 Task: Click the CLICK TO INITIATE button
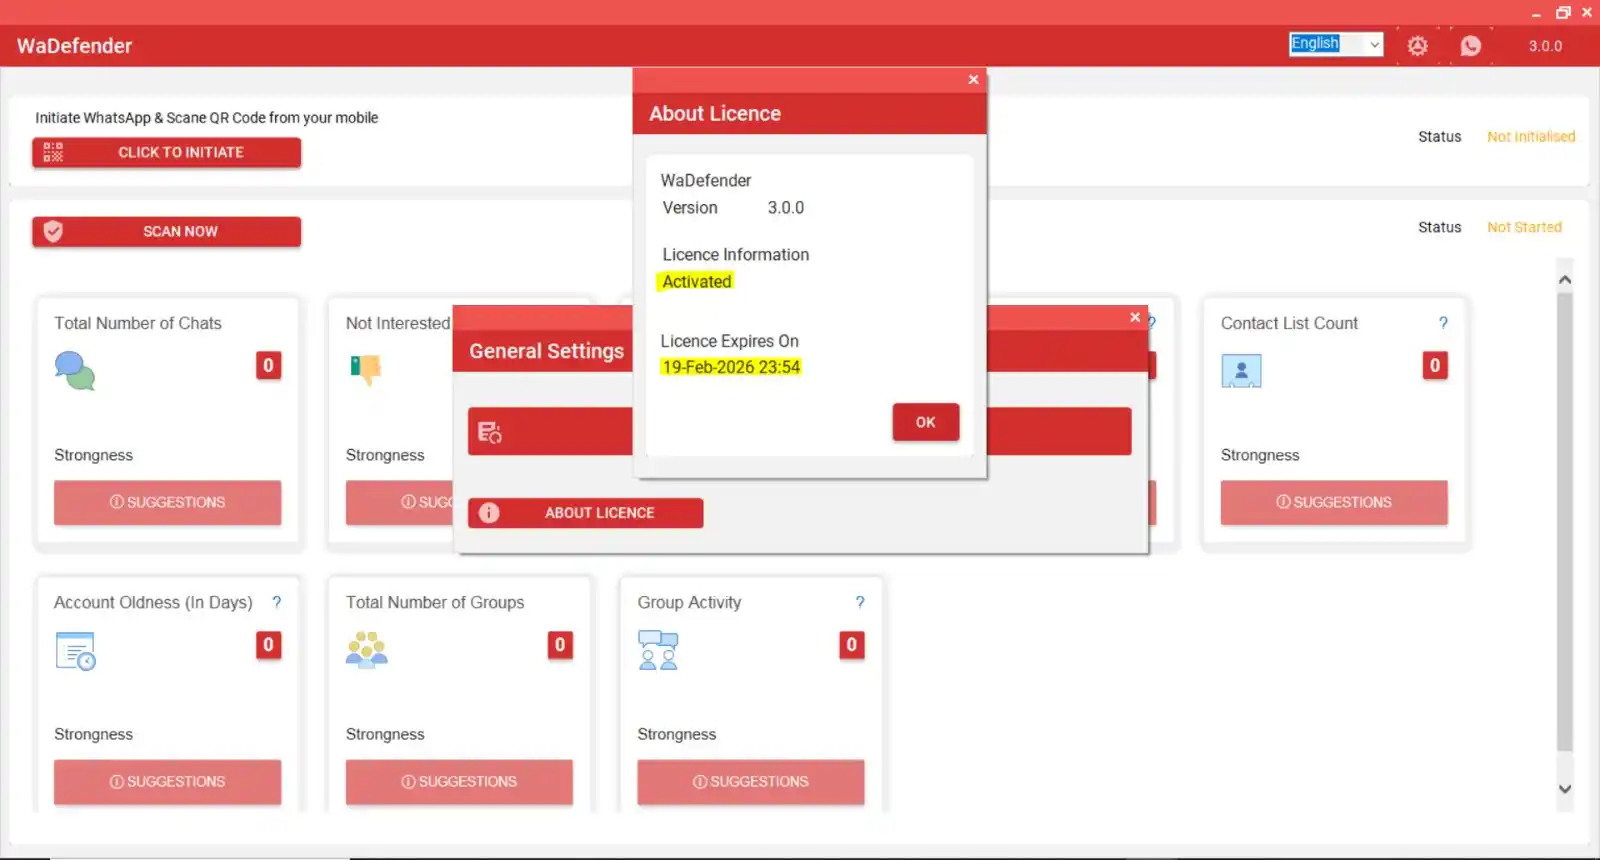coord(166,152)
